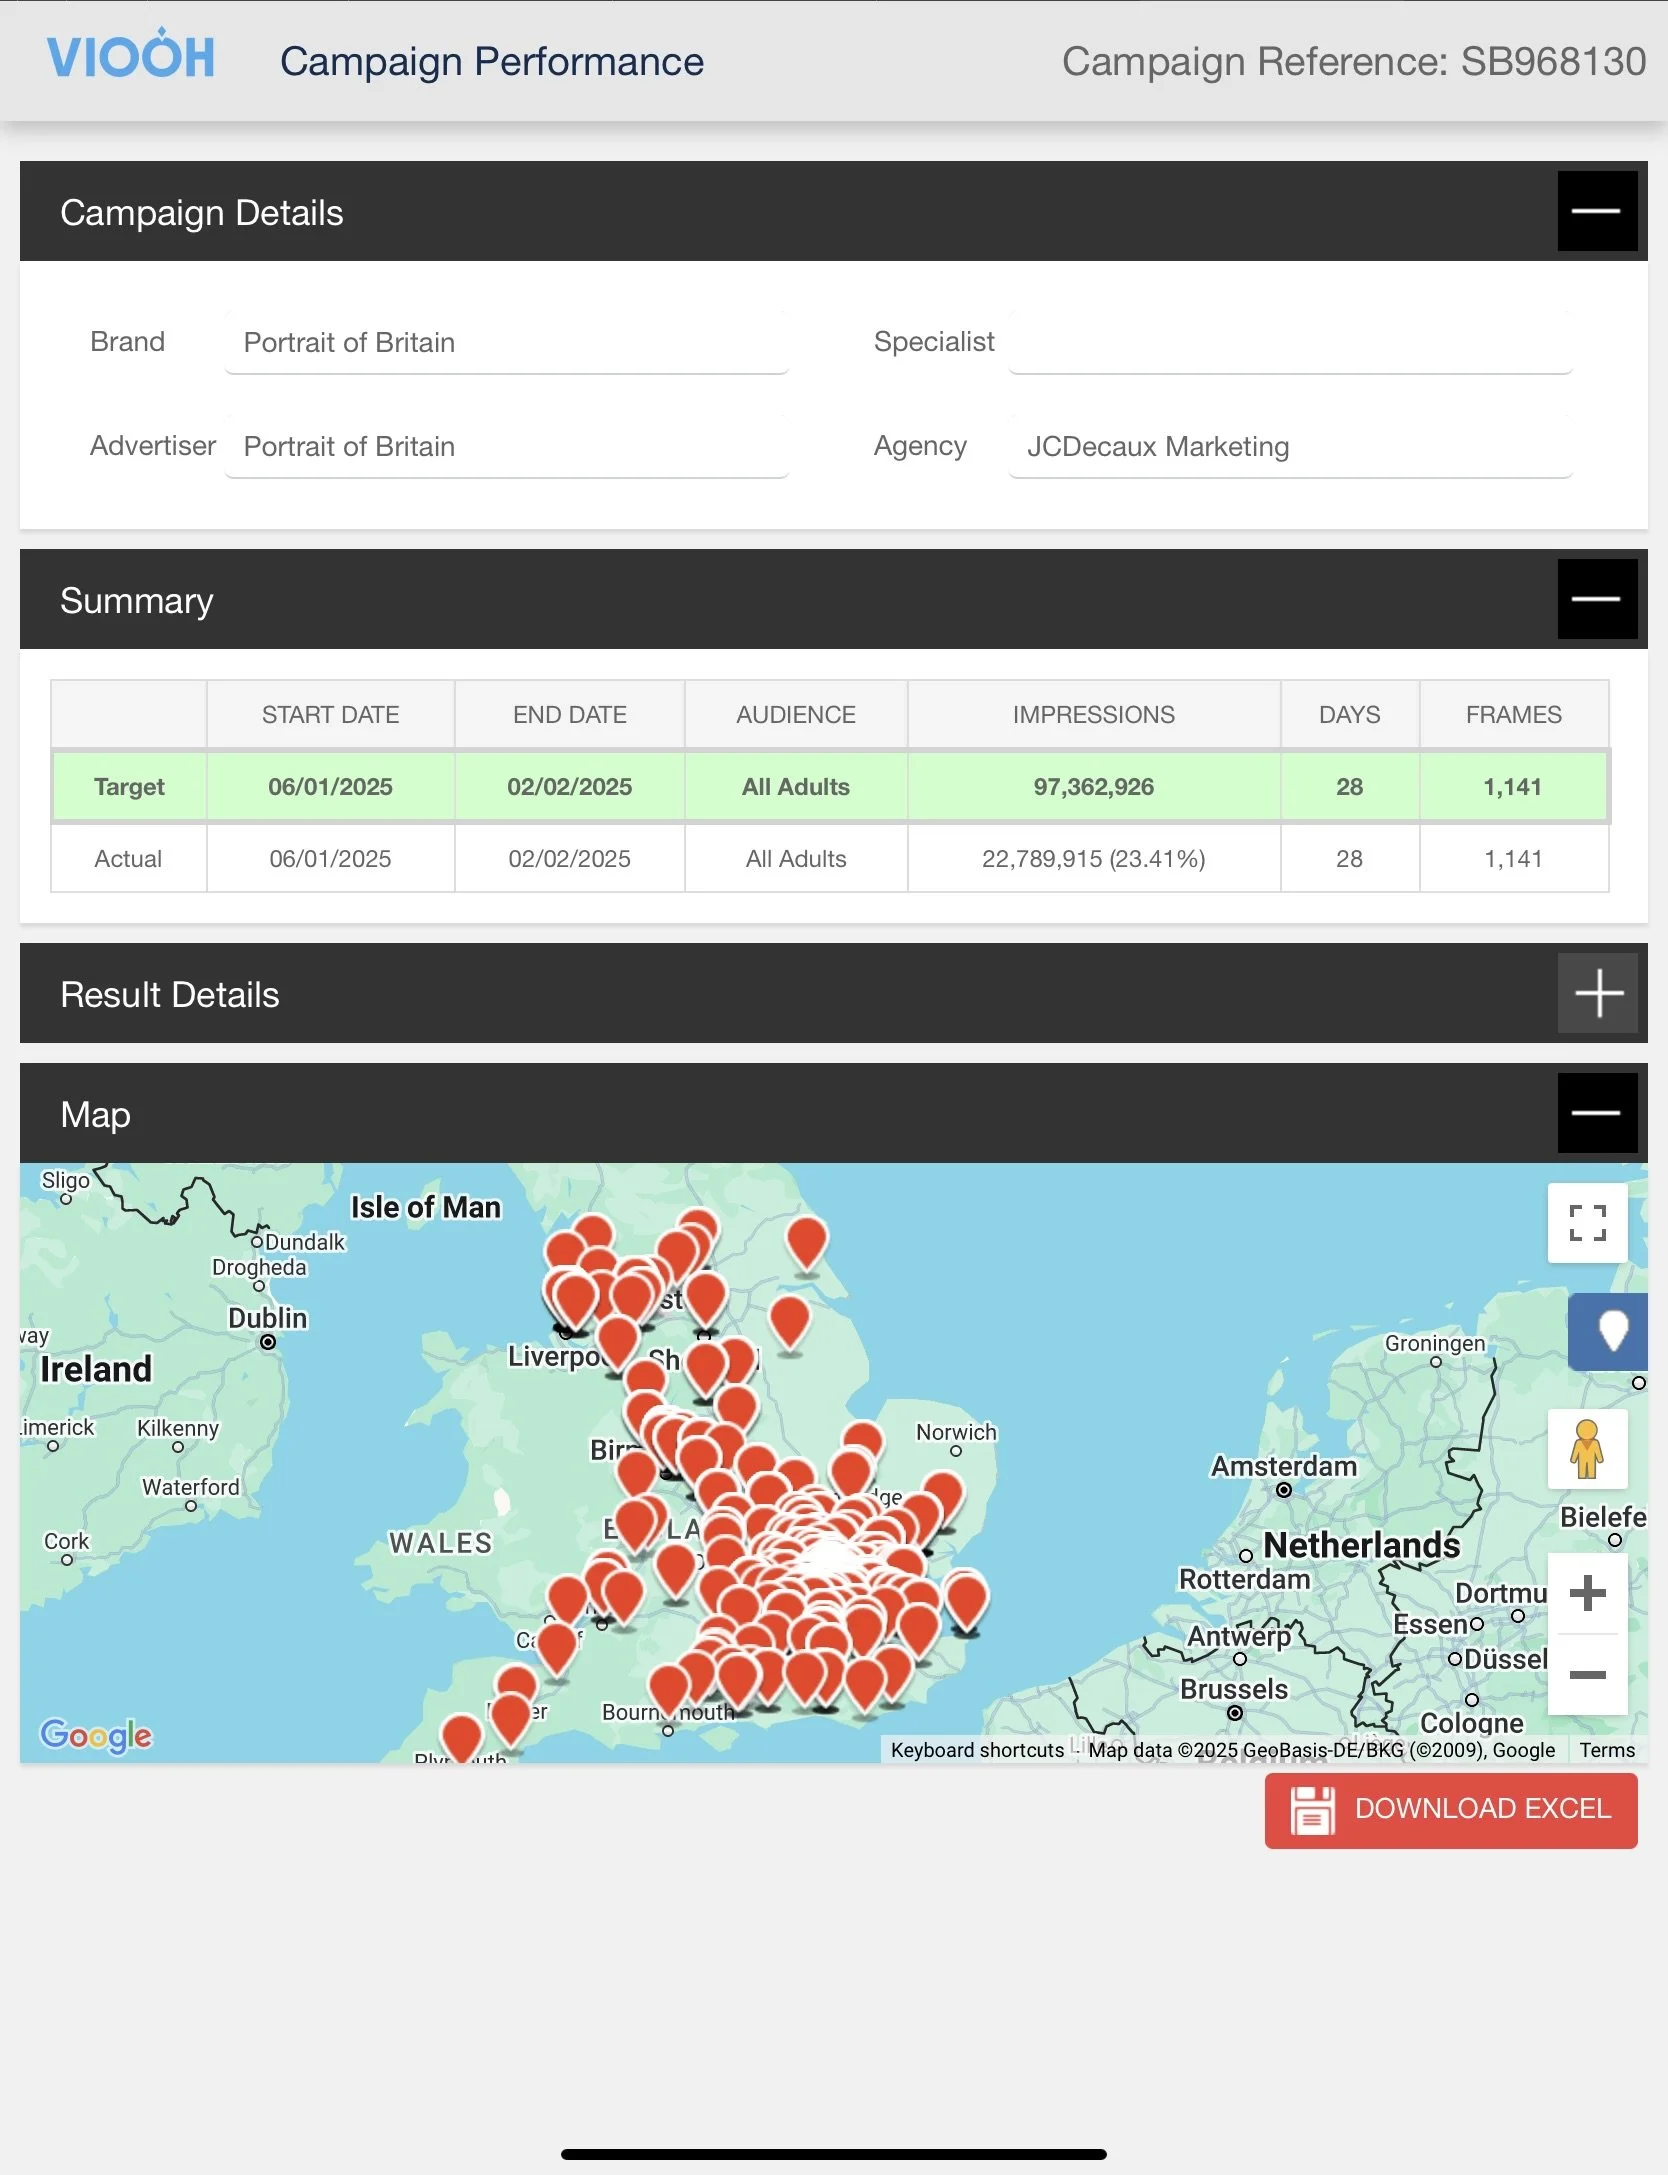Click the VIOOH logo
This screenshot has height=2175, width=1668.
click(x=131, y=55)
